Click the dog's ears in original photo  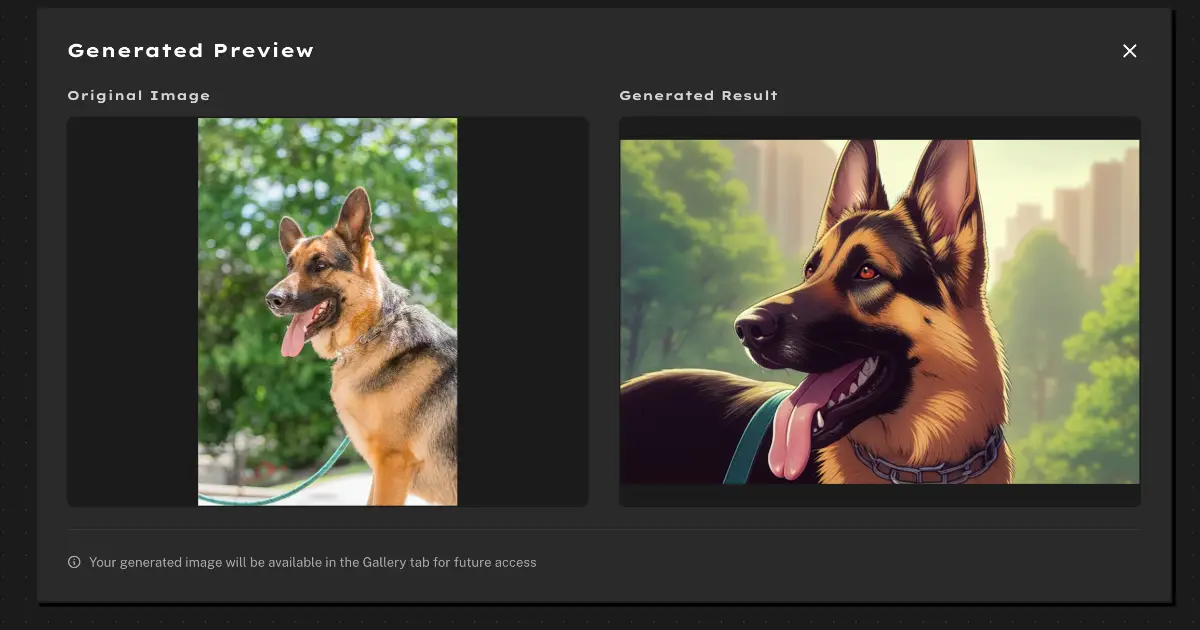pos(352,215)
